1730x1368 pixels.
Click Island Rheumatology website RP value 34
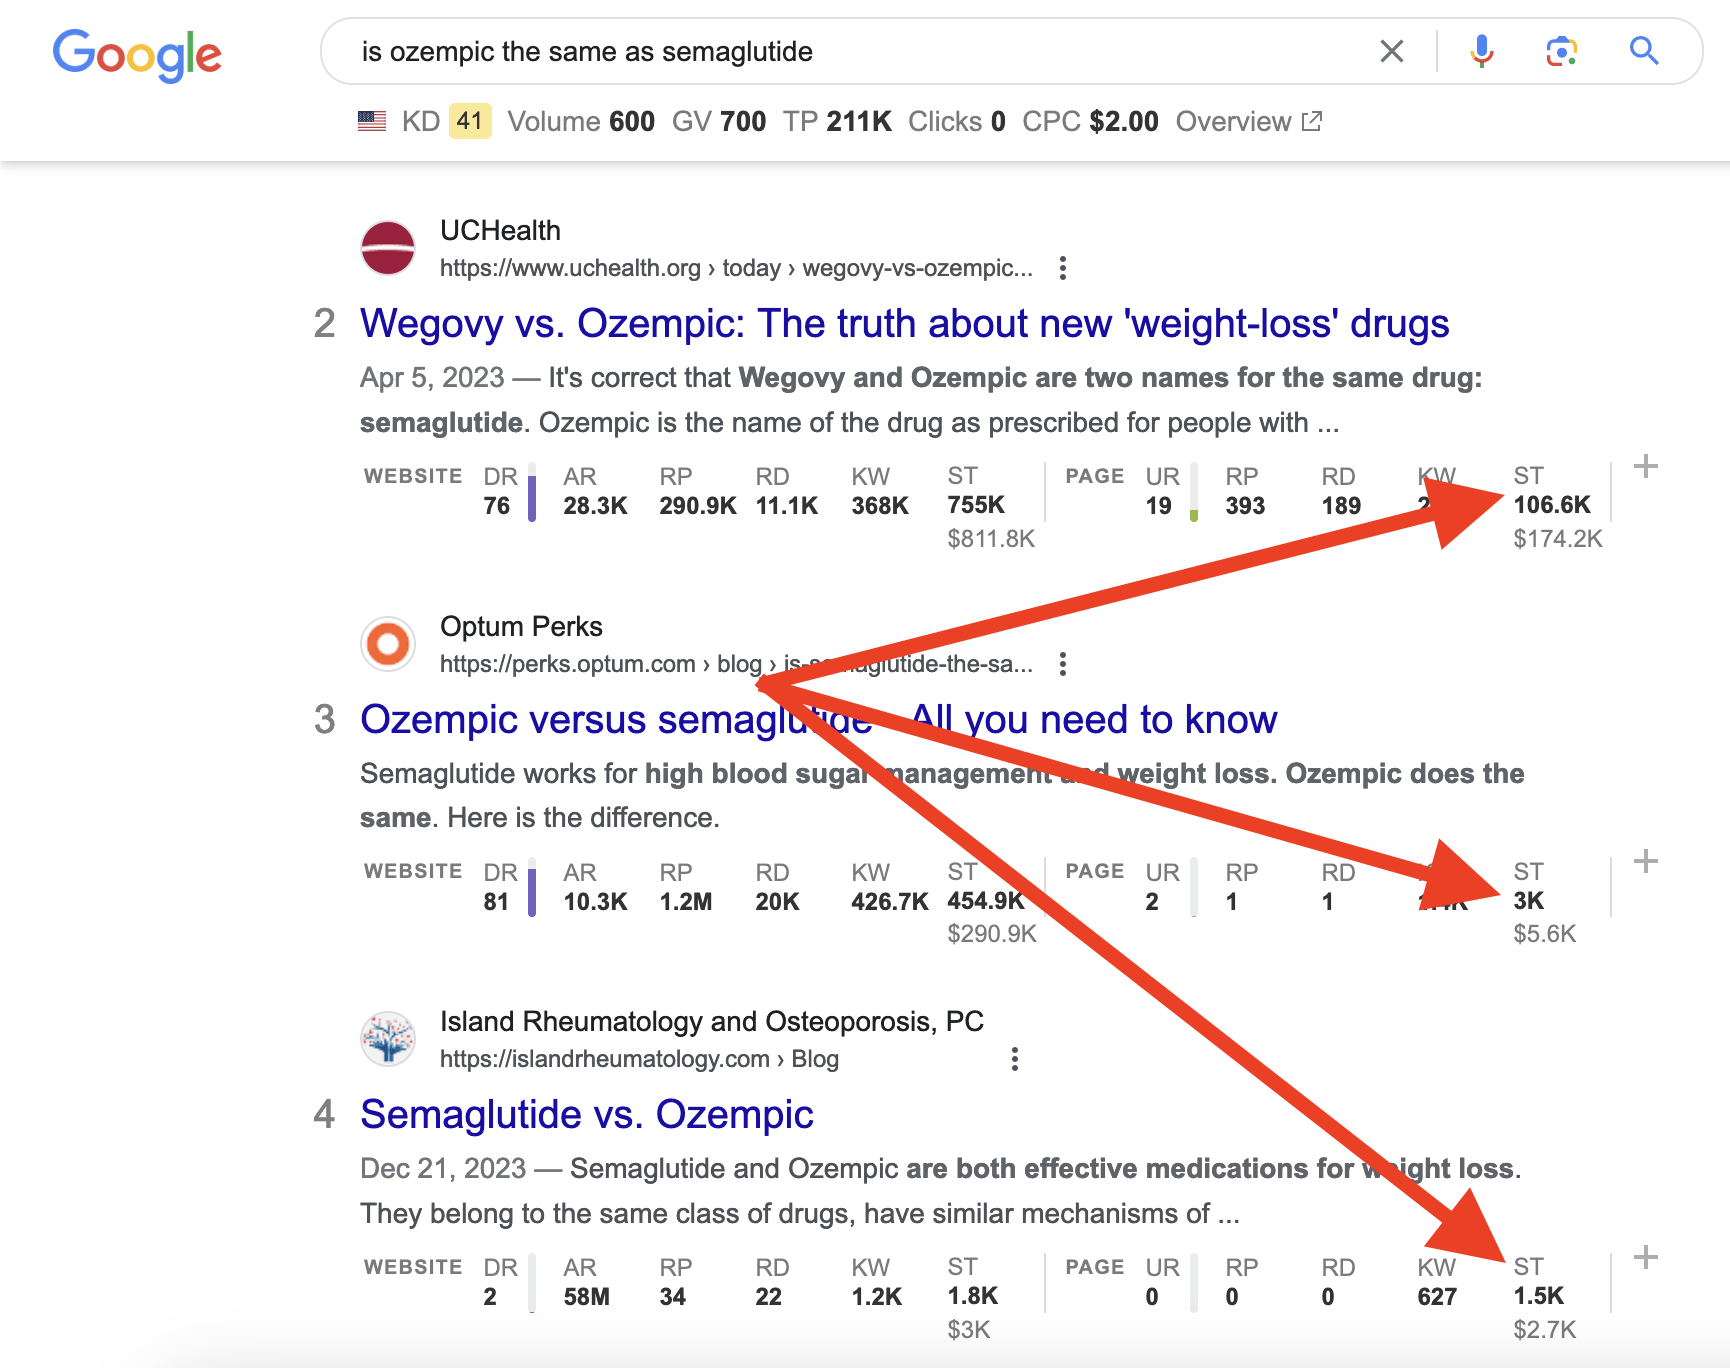click(x=673, y=1297)
